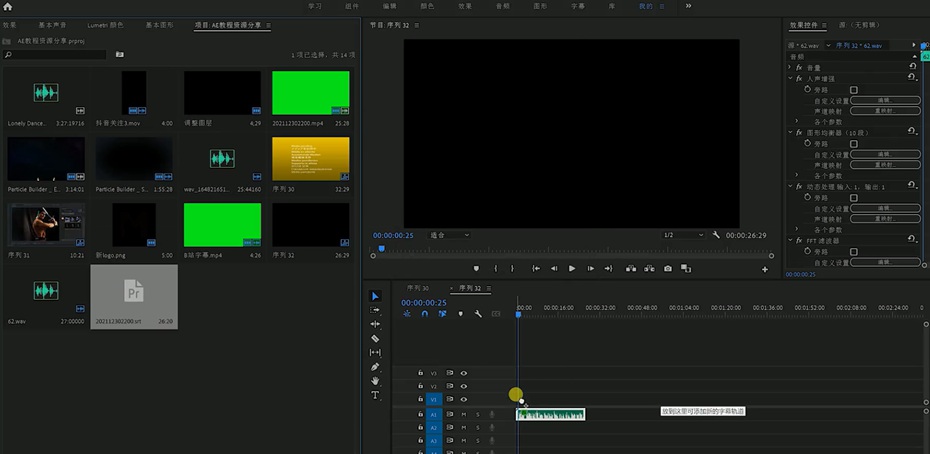This screenshot has width=930, height=454.
Task: Collapse the 人声增强 effect
Action: [x=790, y=78]
